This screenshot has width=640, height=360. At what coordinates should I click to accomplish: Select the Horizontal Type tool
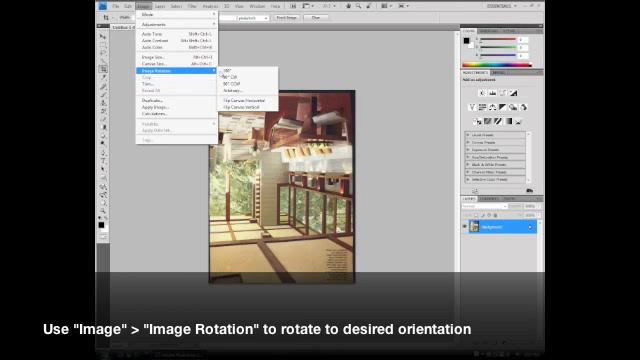(x=103, y=162)
